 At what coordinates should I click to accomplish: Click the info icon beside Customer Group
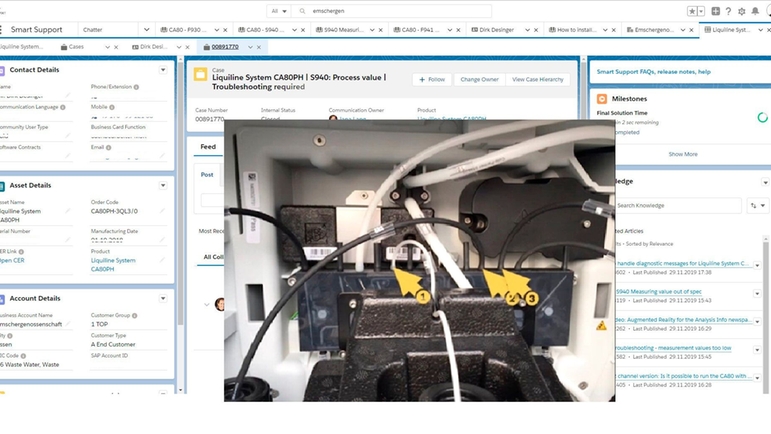135,316
